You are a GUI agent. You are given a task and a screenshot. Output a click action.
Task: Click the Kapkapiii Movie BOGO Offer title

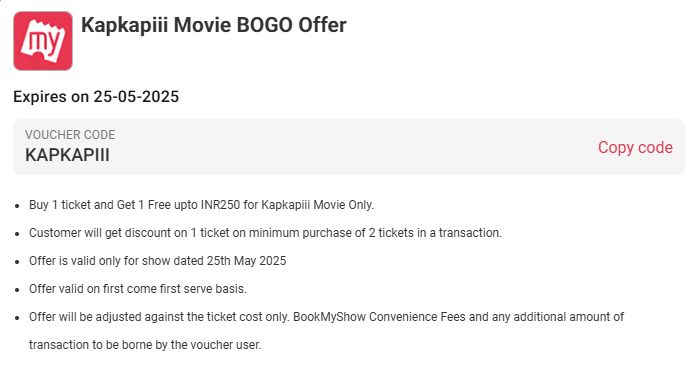tap(214, 25)
